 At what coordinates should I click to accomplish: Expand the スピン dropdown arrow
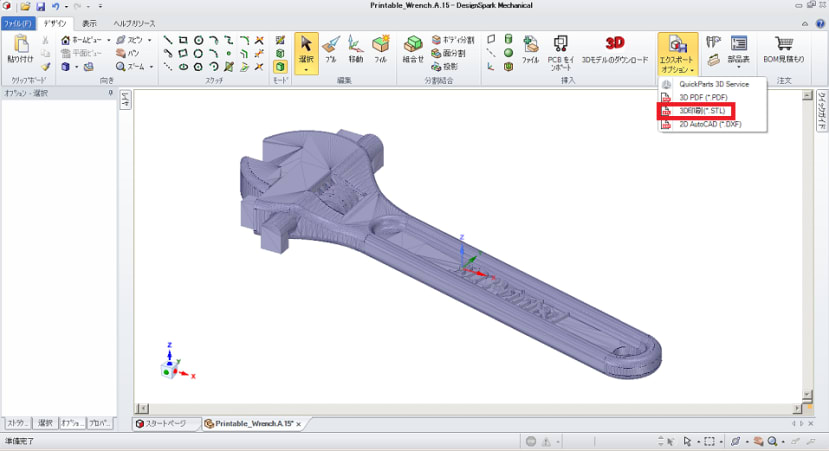coord(150,40)
